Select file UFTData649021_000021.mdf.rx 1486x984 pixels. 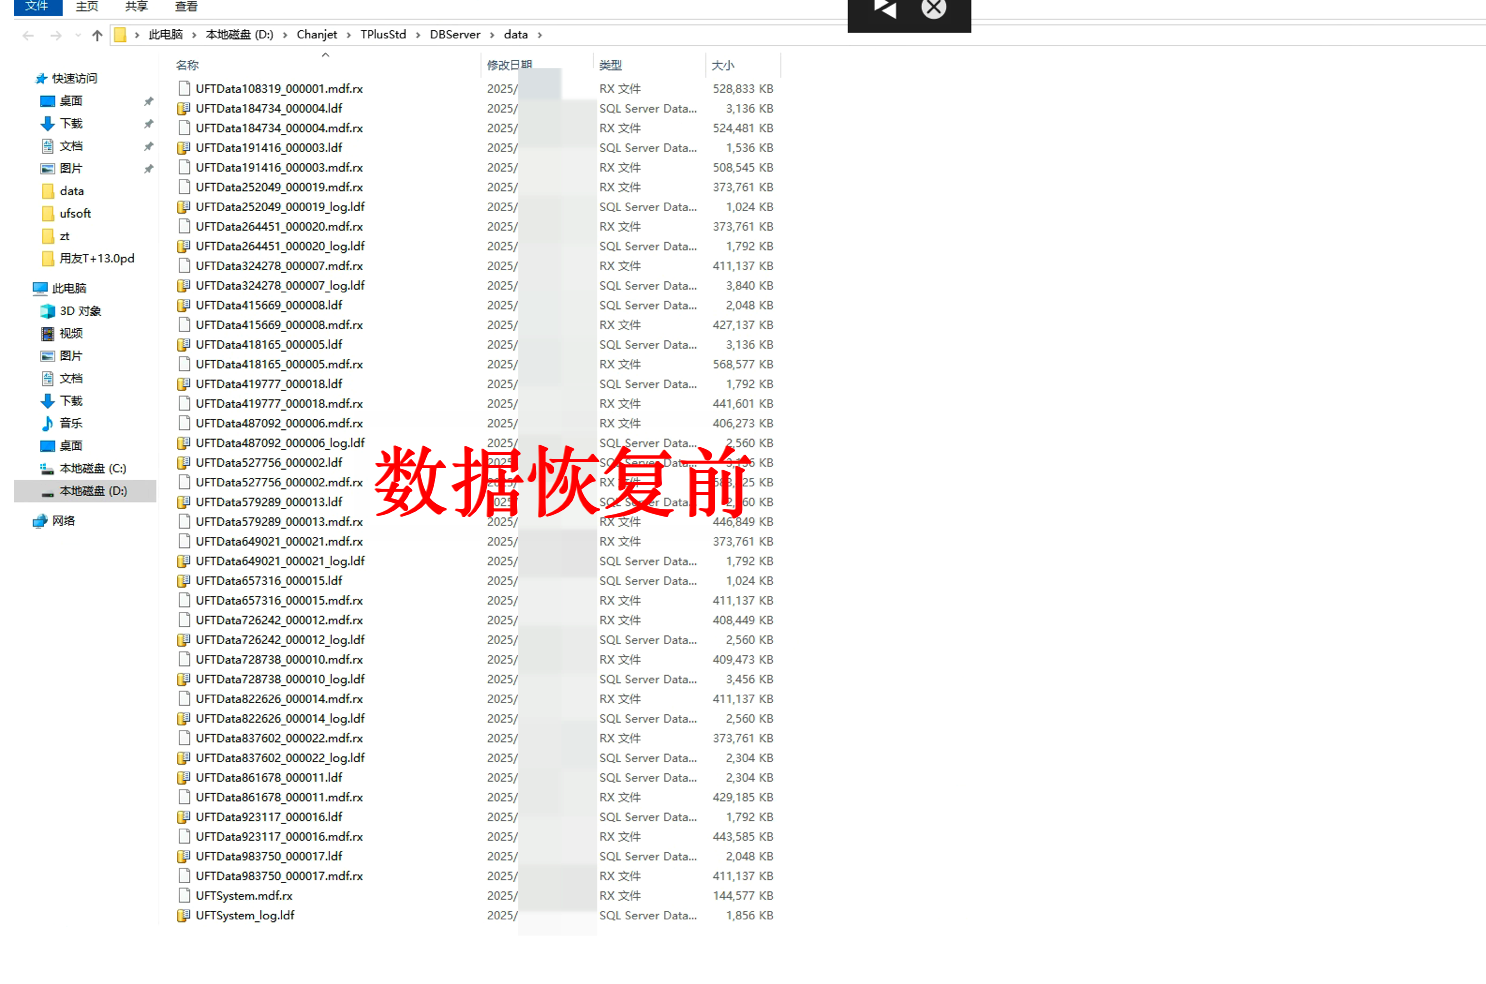279,542
